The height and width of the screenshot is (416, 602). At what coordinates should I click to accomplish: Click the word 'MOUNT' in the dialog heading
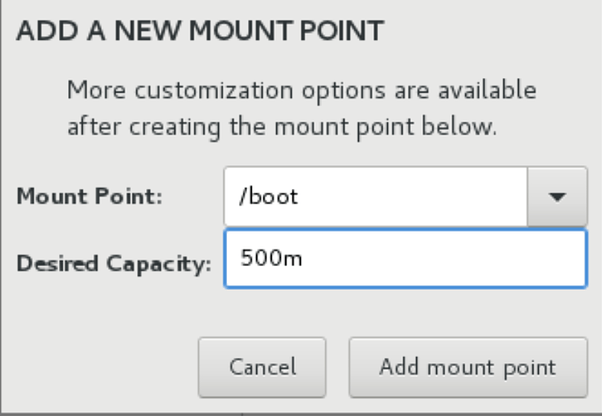point(242,30)
